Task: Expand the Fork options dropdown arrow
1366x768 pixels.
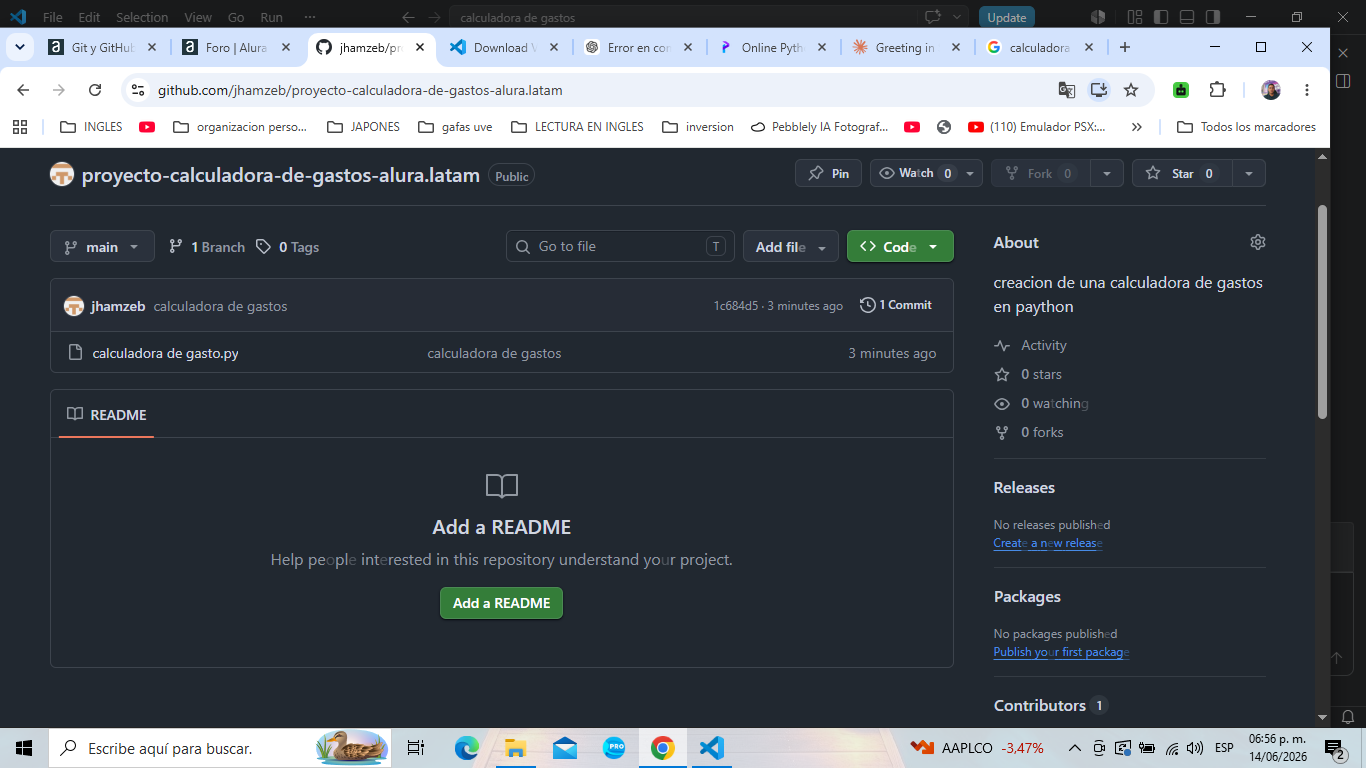Action: pos(1106,173)
